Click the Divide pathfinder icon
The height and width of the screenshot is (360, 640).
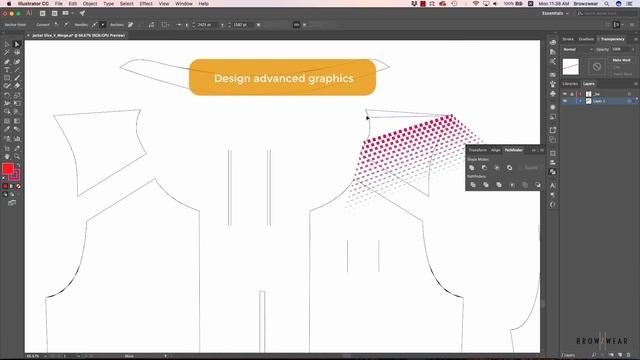point(473,185)
